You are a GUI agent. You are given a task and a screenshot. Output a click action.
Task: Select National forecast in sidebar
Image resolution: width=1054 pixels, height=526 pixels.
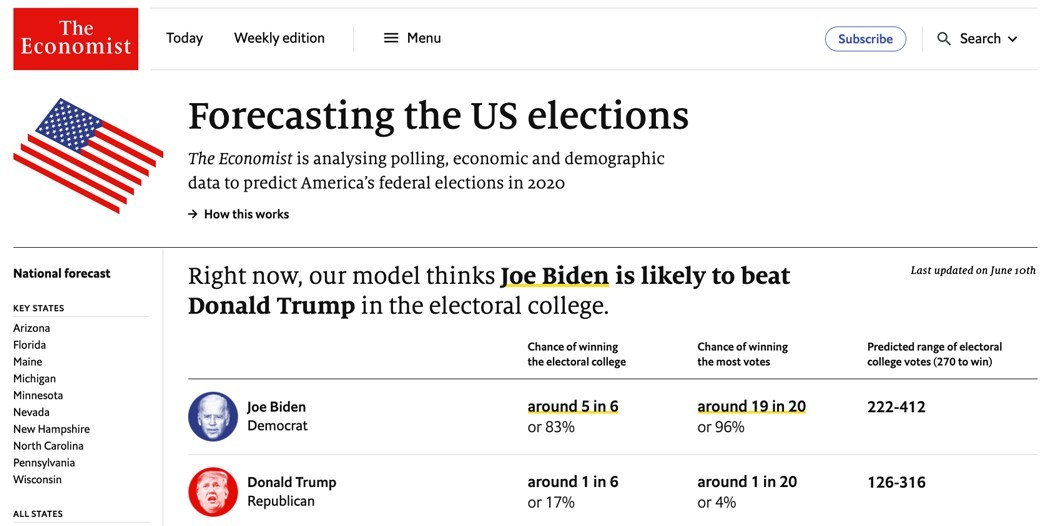(x=62, y=273)
